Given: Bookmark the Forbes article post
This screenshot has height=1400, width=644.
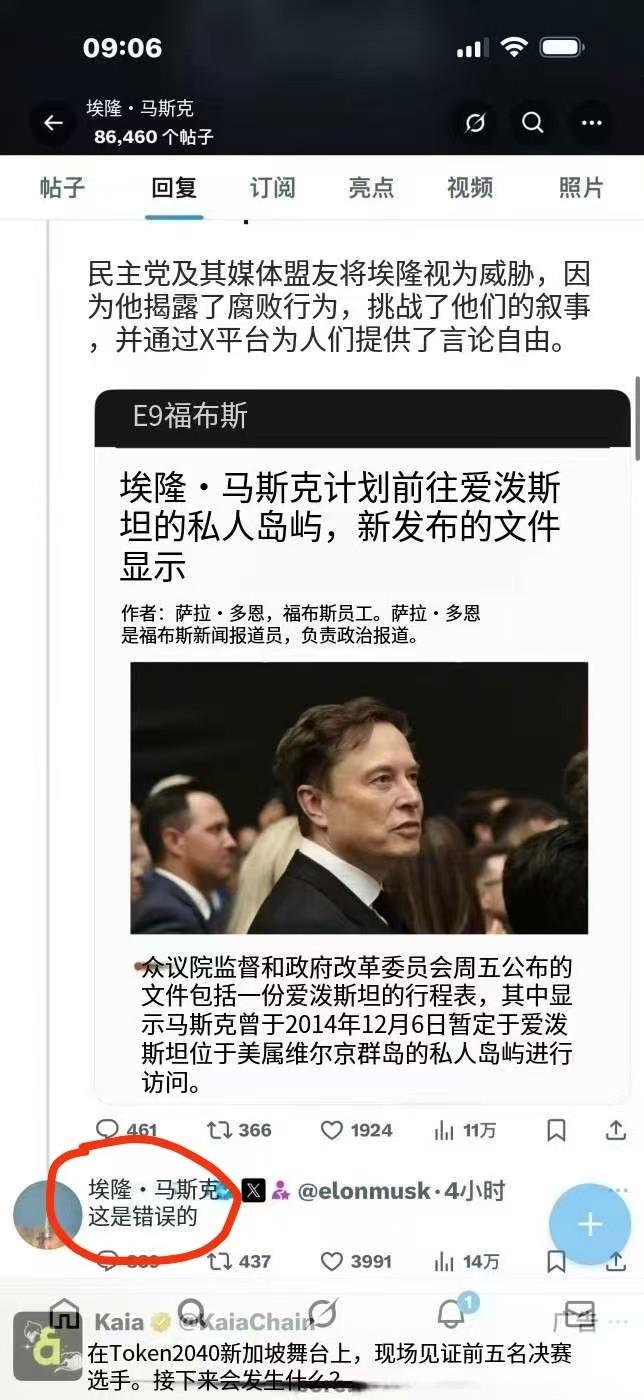Looking at the screenshot, I should [x=556, y=1130].
